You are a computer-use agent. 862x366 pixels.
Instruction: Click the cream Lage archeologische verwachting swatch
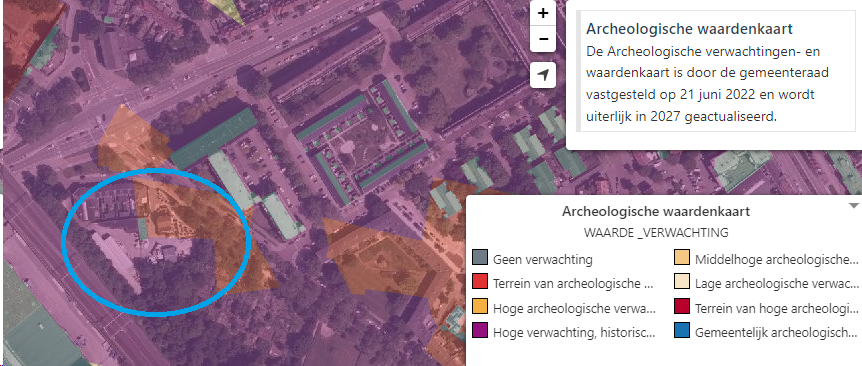coord(682,282)
